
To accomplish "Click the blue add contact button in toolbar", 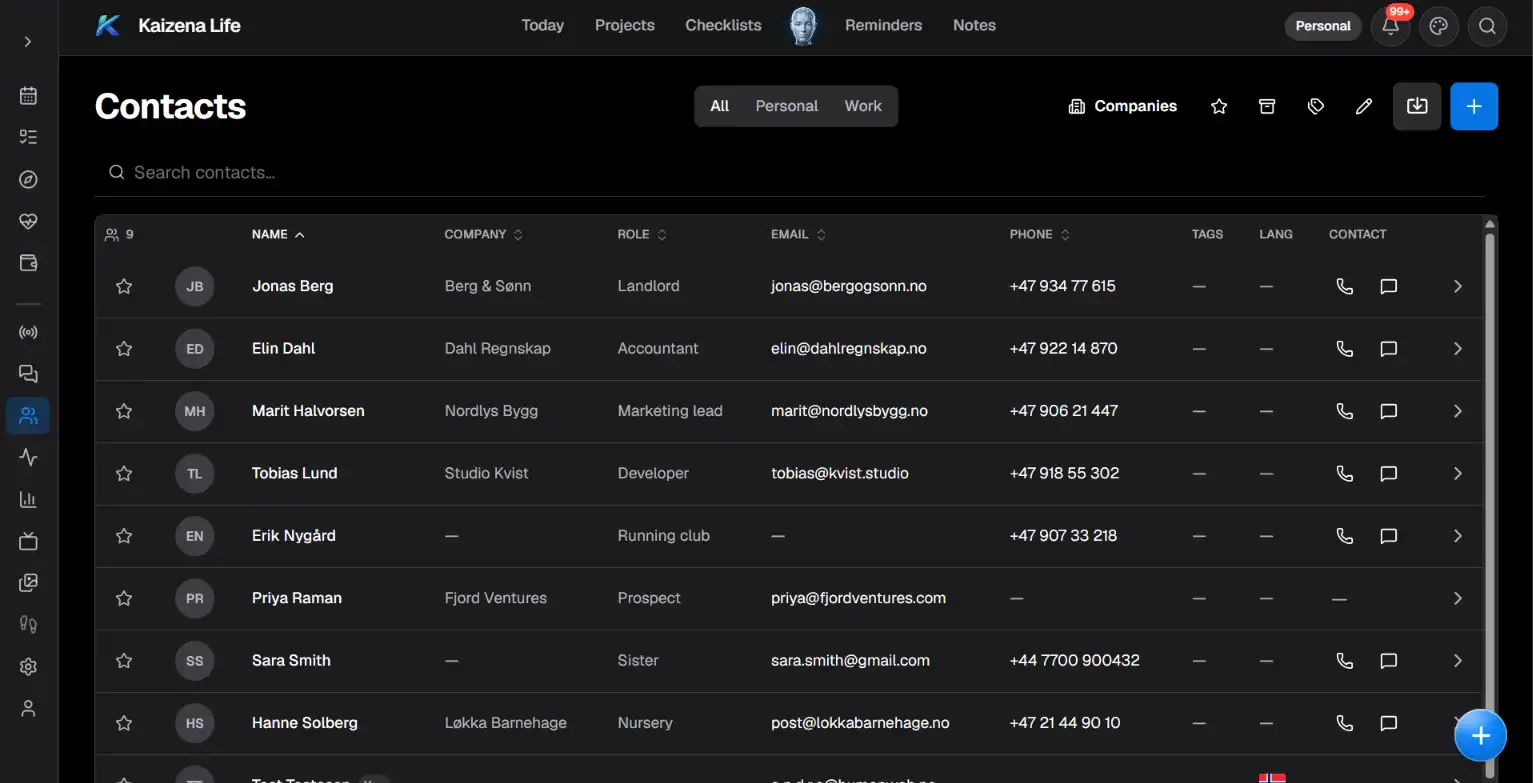I will point(1474,106).
